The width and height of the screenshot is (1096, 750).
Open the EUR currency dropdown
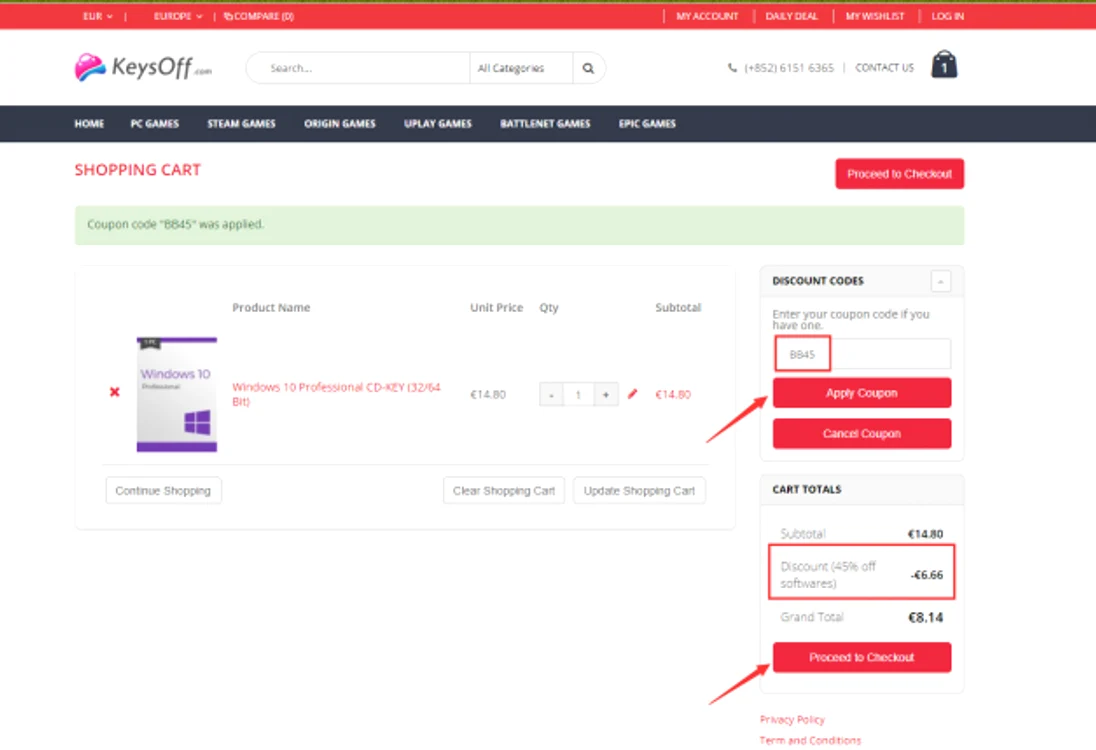point(98,16)
